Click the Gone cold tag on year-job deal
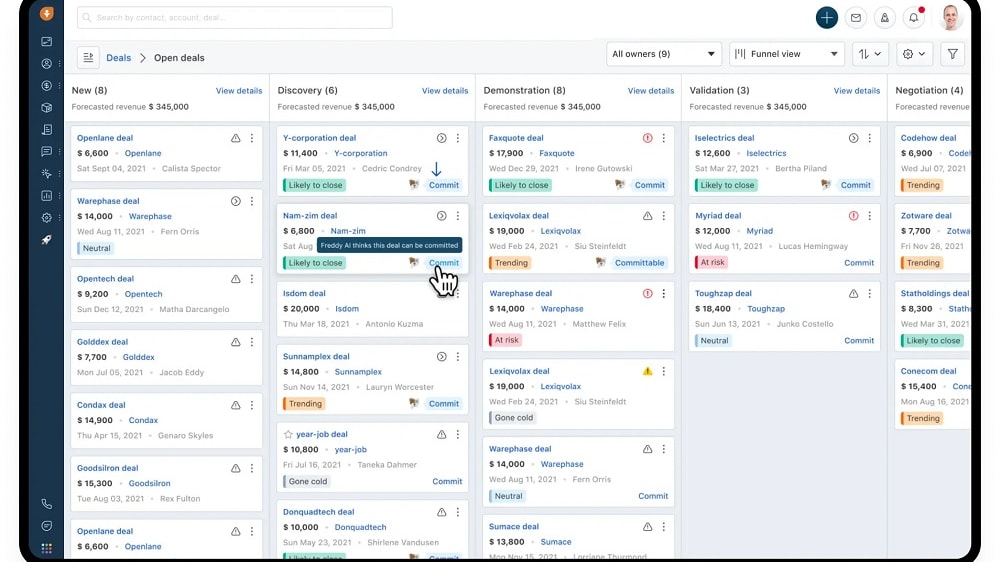The height and width of the screenshot is (562, 1000). [x=307, y=482]
